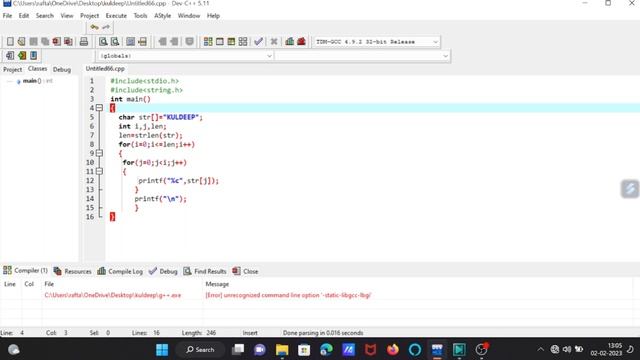Click the Goto Function toolbar icon
This screenshot has height=360, width=640.
130,42
